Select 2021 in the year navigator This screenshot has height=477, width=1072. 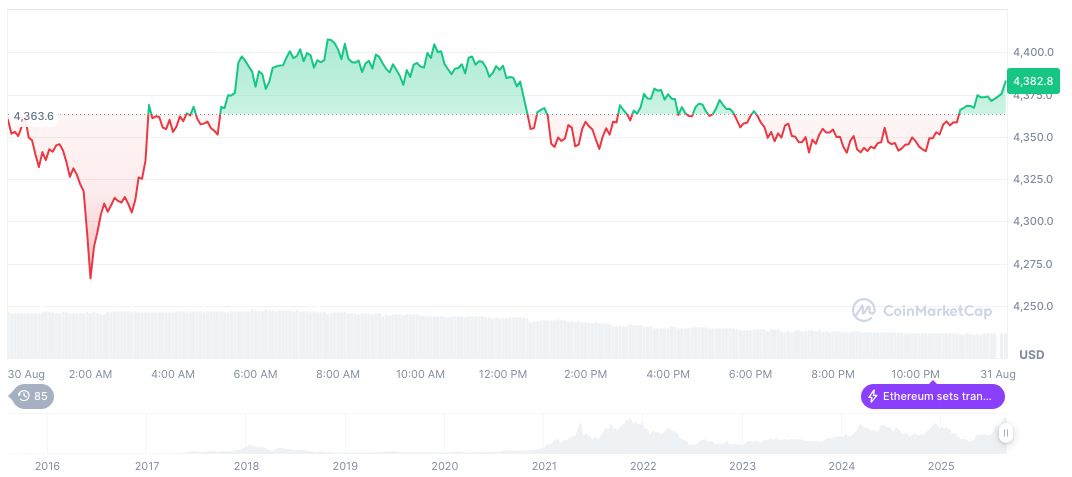click(544, 466)
